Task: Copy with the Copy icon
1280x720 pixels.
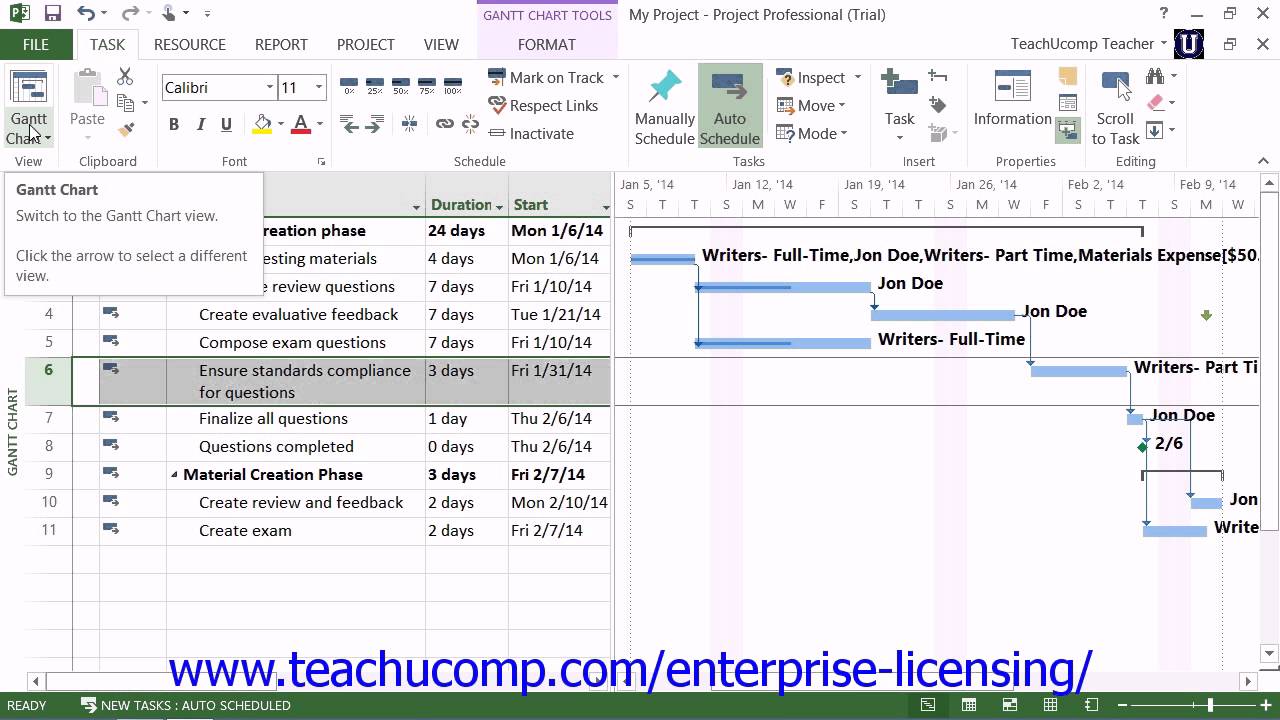Action: [x=126, y=103]
